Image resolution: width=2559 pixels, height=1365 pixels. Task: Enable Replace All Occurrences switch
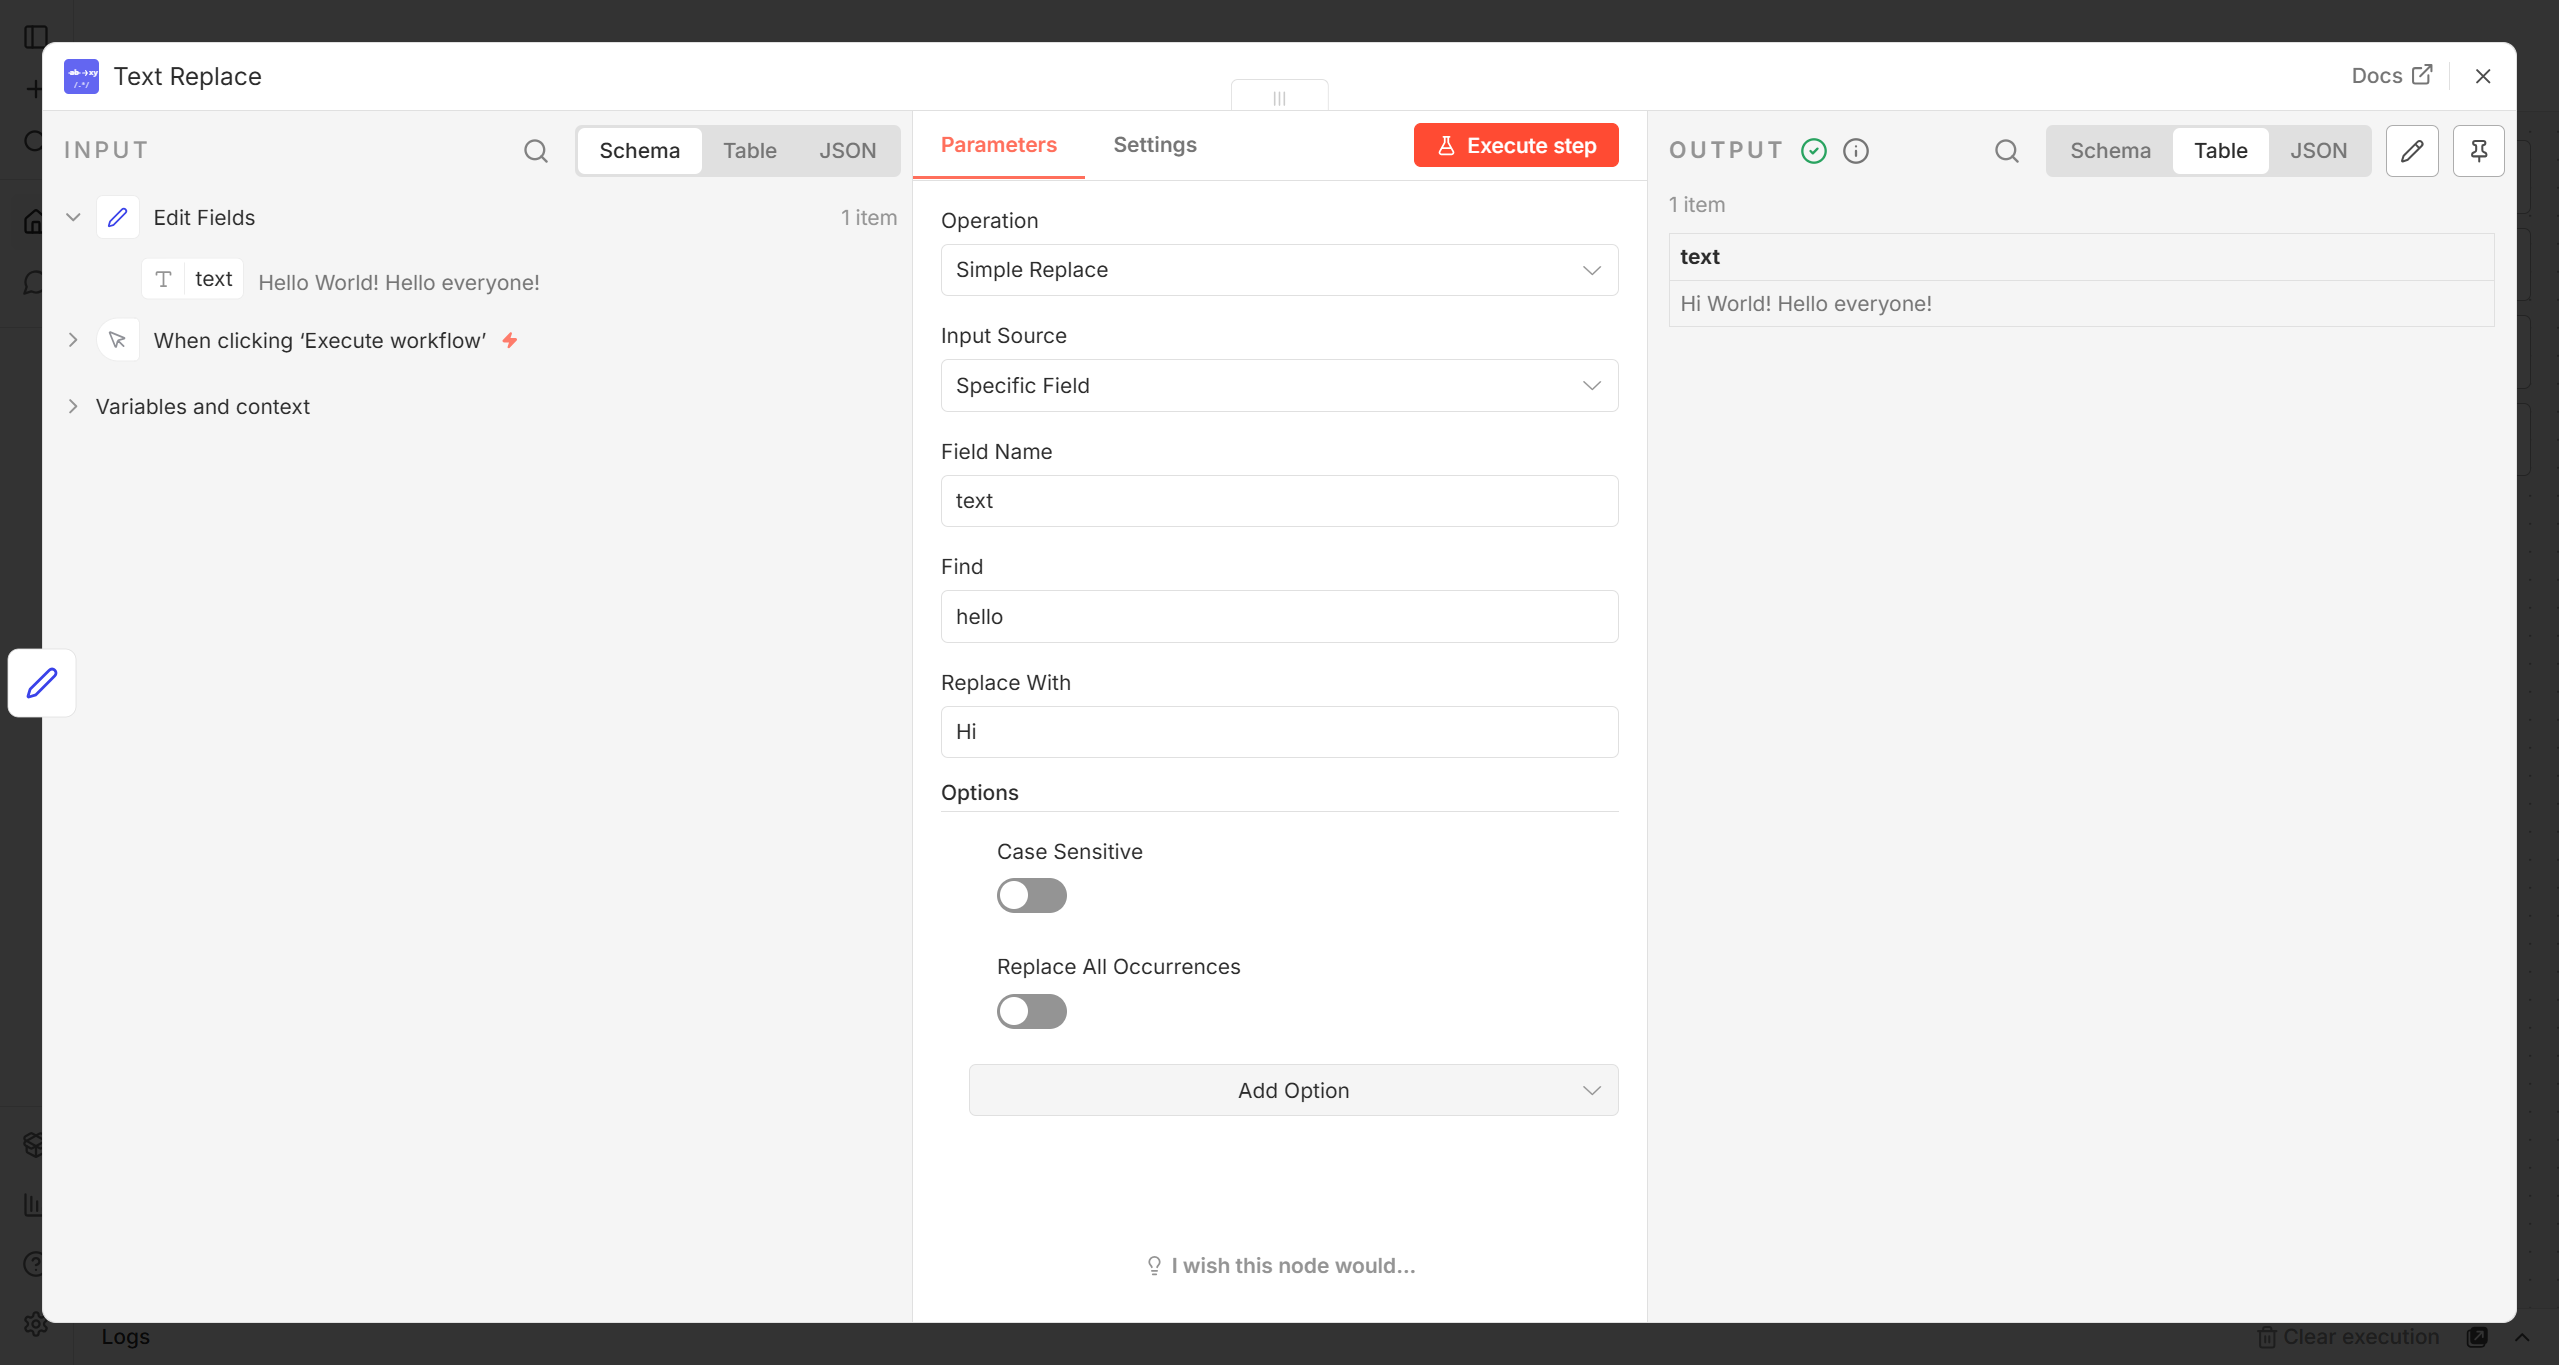tap(1031, 1011)
